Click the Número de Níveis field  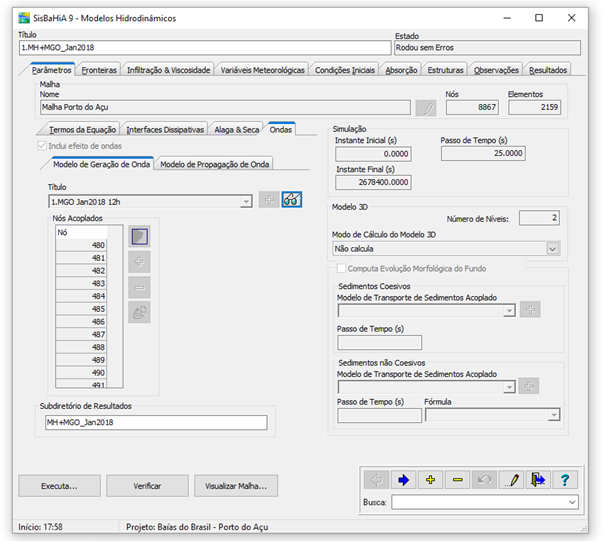(539, 218)
